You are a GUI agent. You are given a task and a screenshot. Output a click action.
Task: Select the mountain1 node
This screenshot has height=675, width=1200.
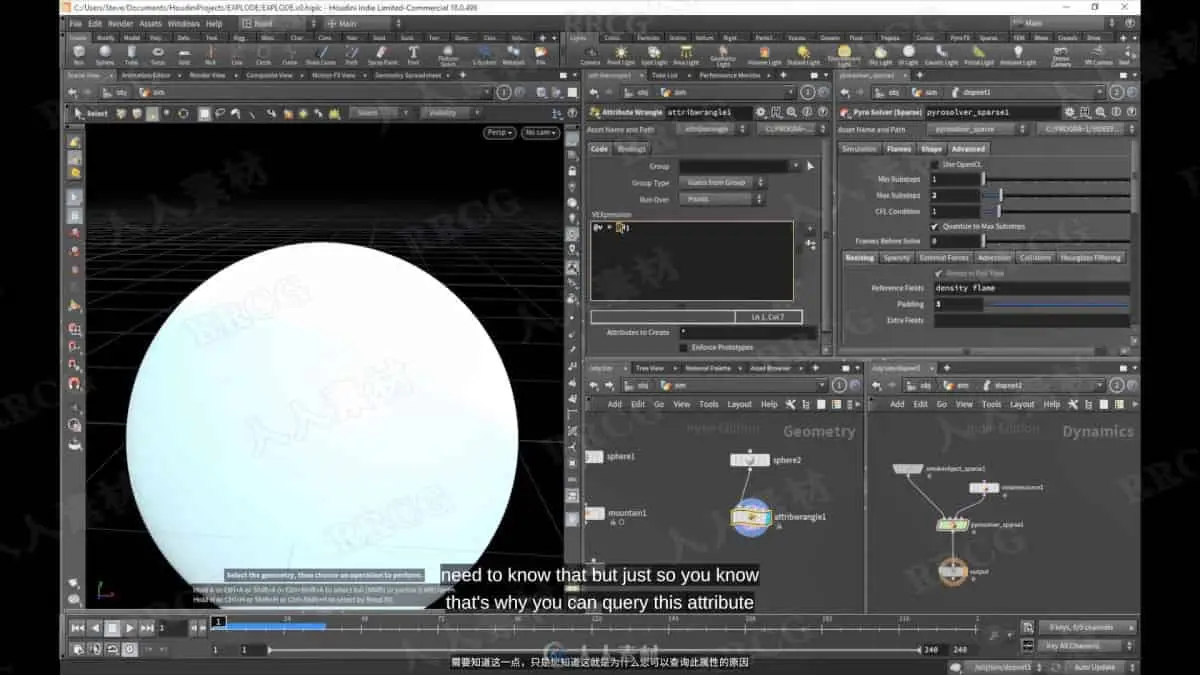[594, 513]
